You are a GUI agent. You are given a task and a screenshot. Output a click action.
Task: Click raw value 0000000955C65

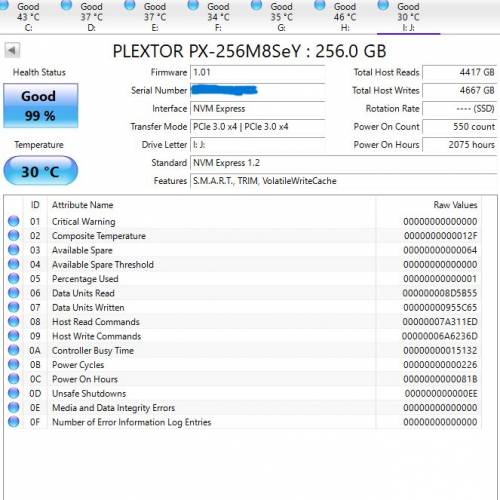click(x=440, y=308)
